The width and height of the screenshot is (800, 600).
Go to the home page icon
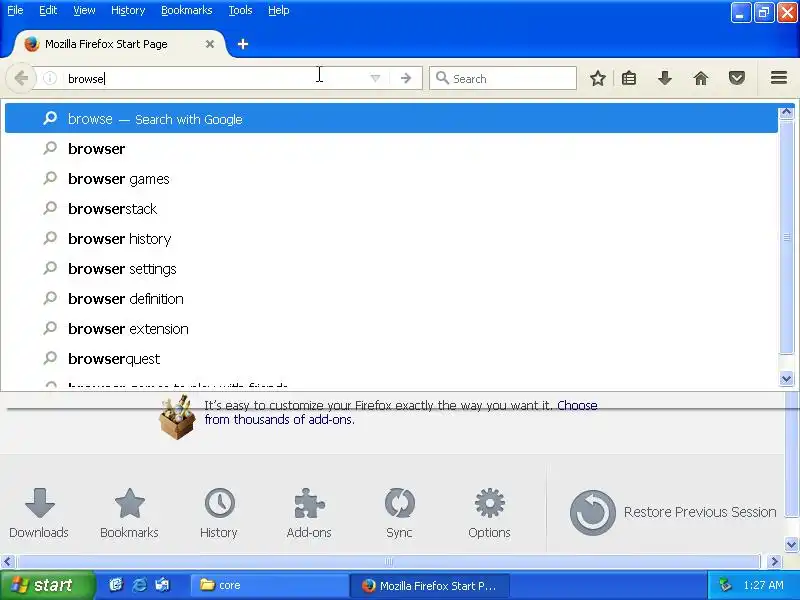[701, 79]
